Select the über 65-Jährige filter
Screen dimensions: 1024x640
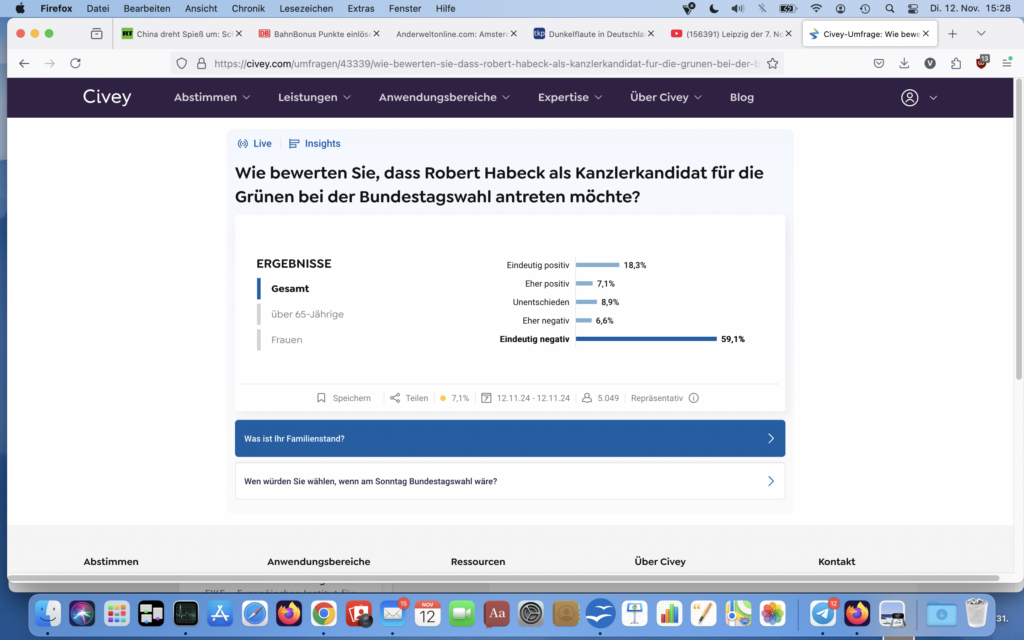click(307, 314)
